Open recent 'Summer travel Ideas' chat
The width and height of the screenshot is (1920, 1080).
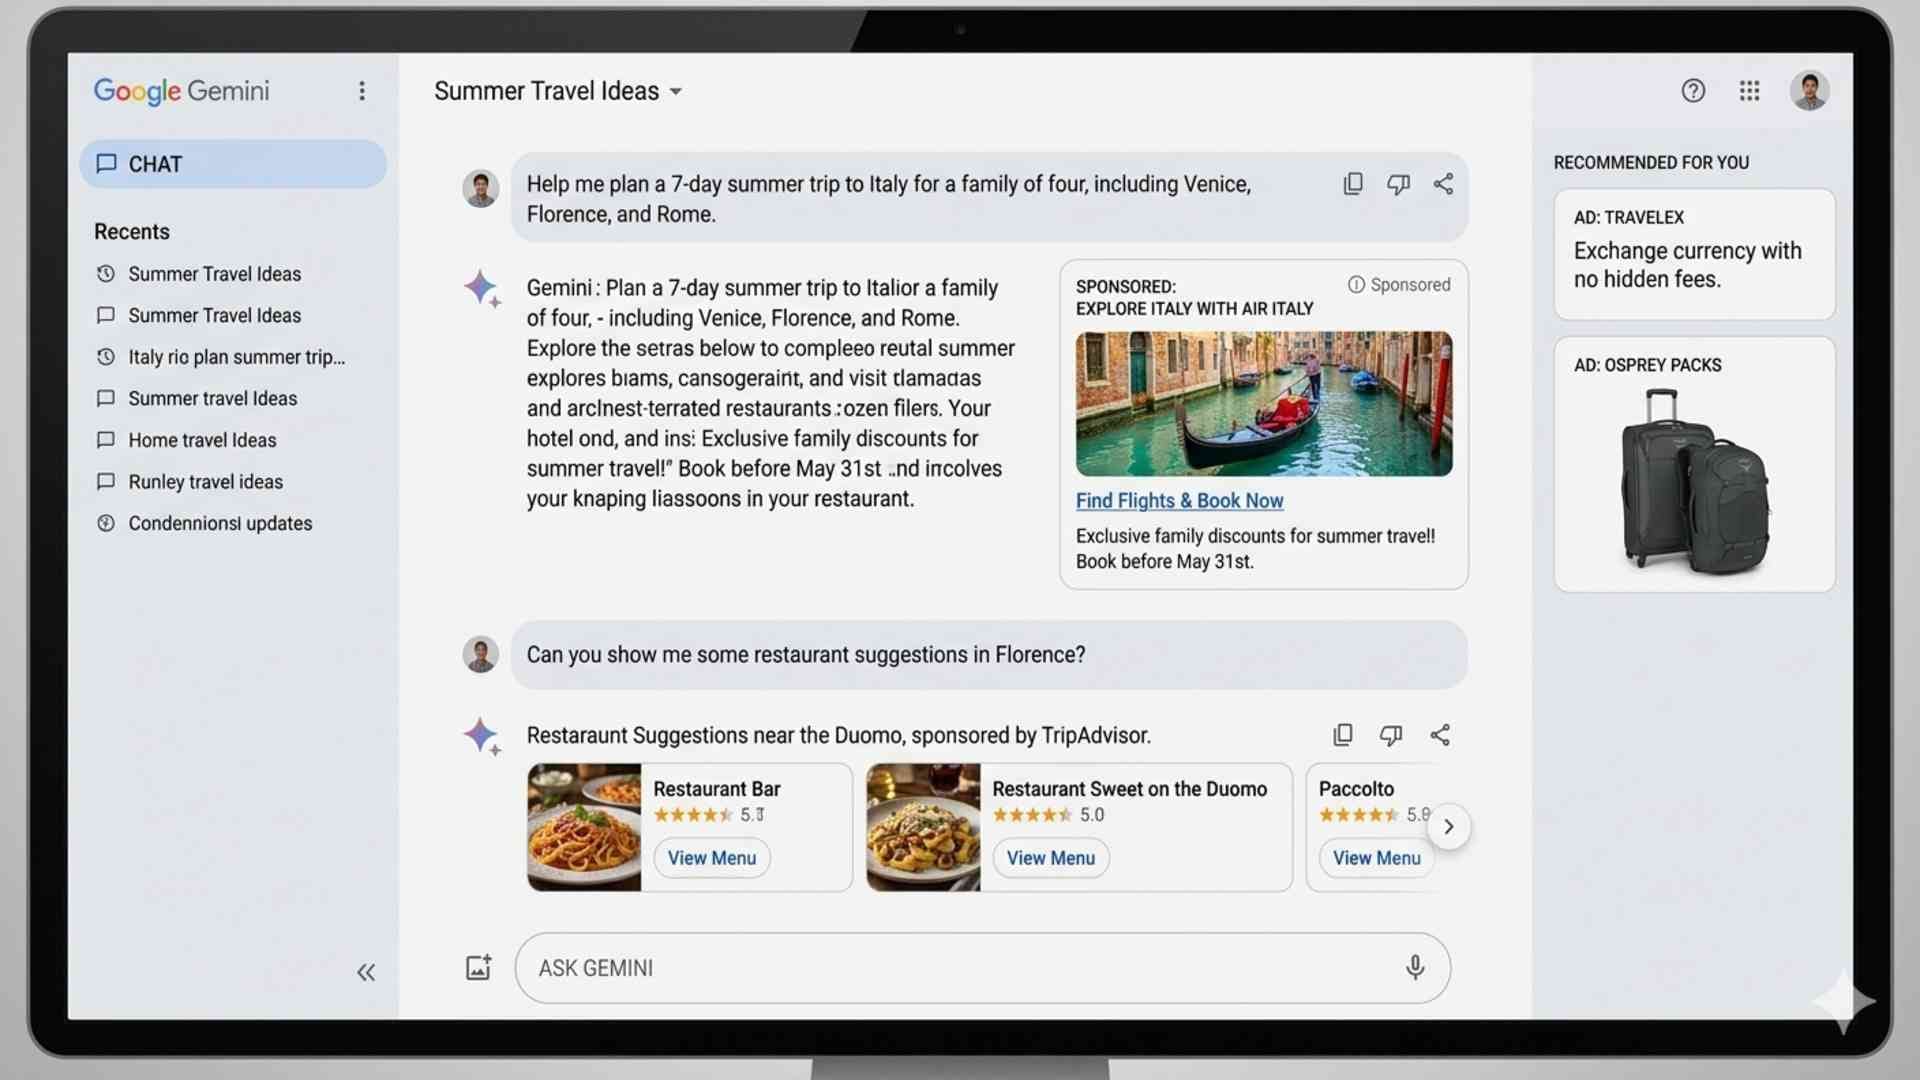coord(196,399)
